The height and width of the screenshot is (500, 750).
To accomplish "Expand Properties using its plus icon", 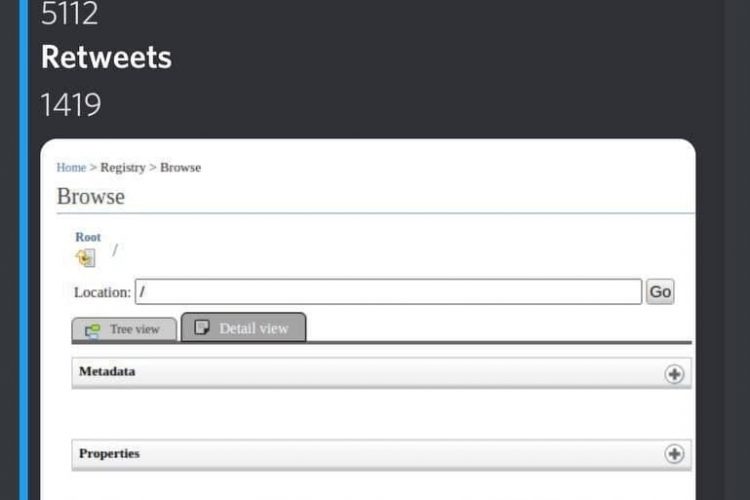I will [674, 454].
